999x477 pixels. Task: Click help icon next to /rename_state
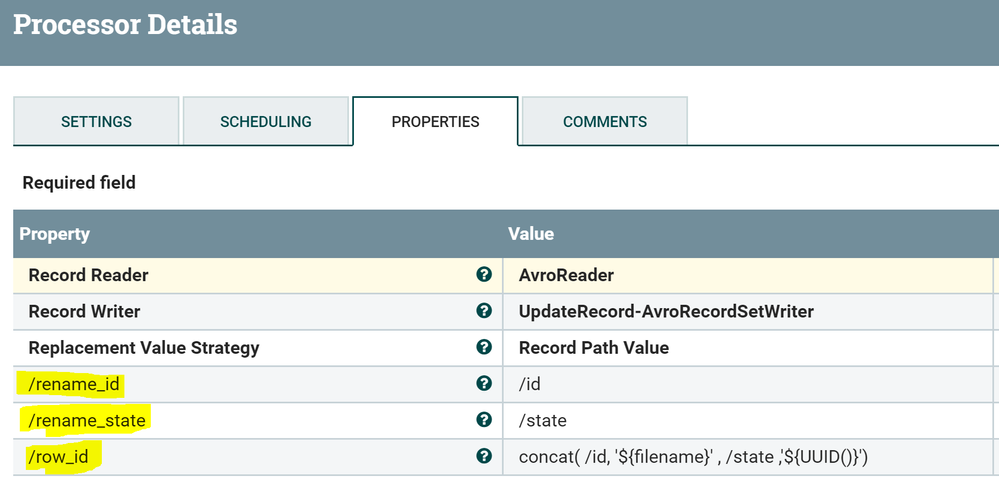(484, 420)
